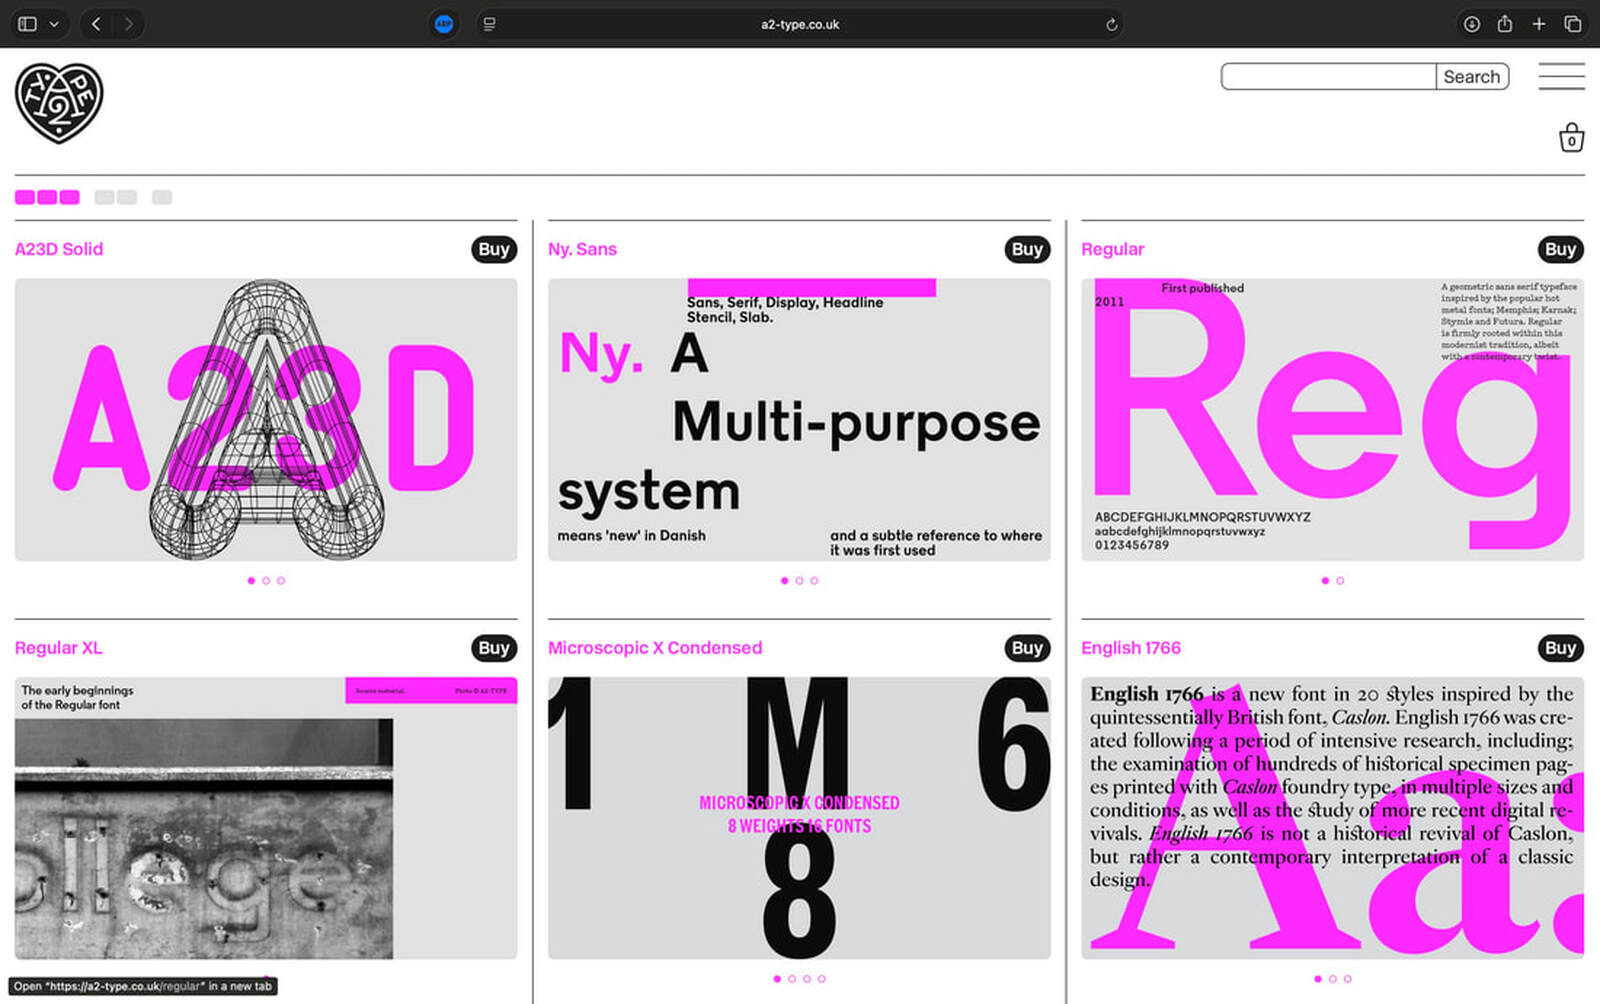1600x1004 pixels.
Task: Click Buy for English 1766
Action: [1559, 648]
